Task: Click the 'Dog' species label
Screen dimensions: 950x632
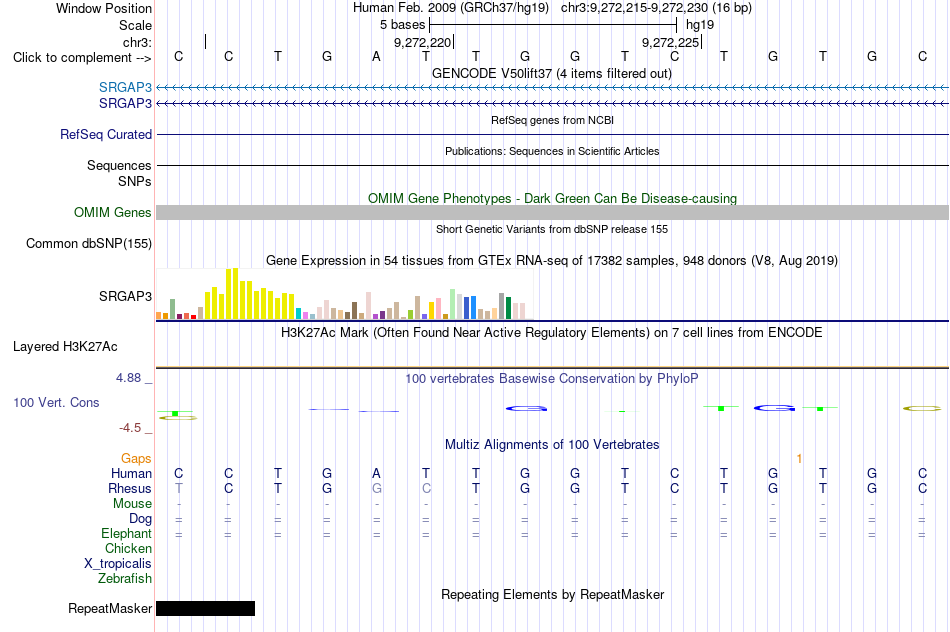Action: [140, 519]
